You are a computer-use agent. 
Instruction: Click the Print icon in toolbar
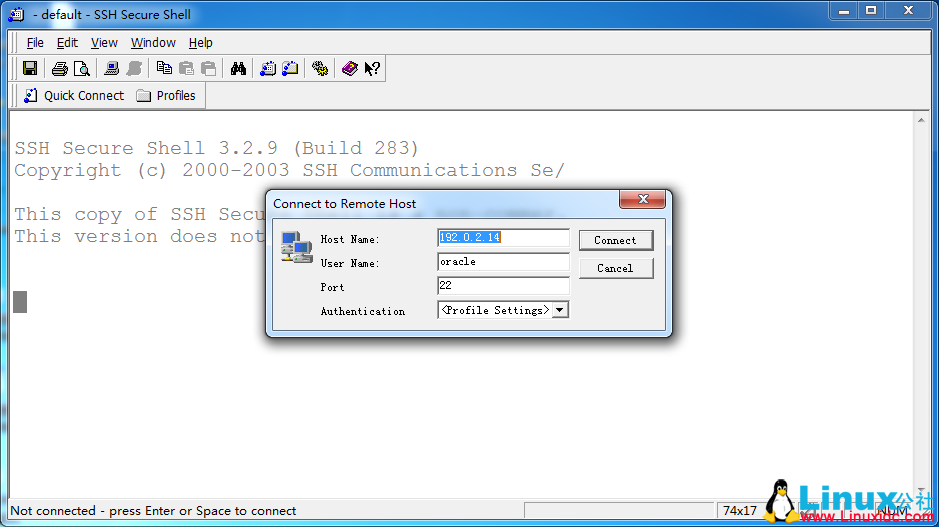pos(59,68)
